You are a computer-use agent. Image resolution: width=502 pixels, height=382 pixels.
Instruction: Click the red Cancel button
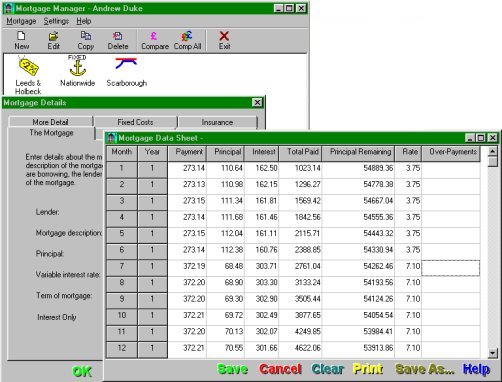pyautogui.click(x=280, y=369)
